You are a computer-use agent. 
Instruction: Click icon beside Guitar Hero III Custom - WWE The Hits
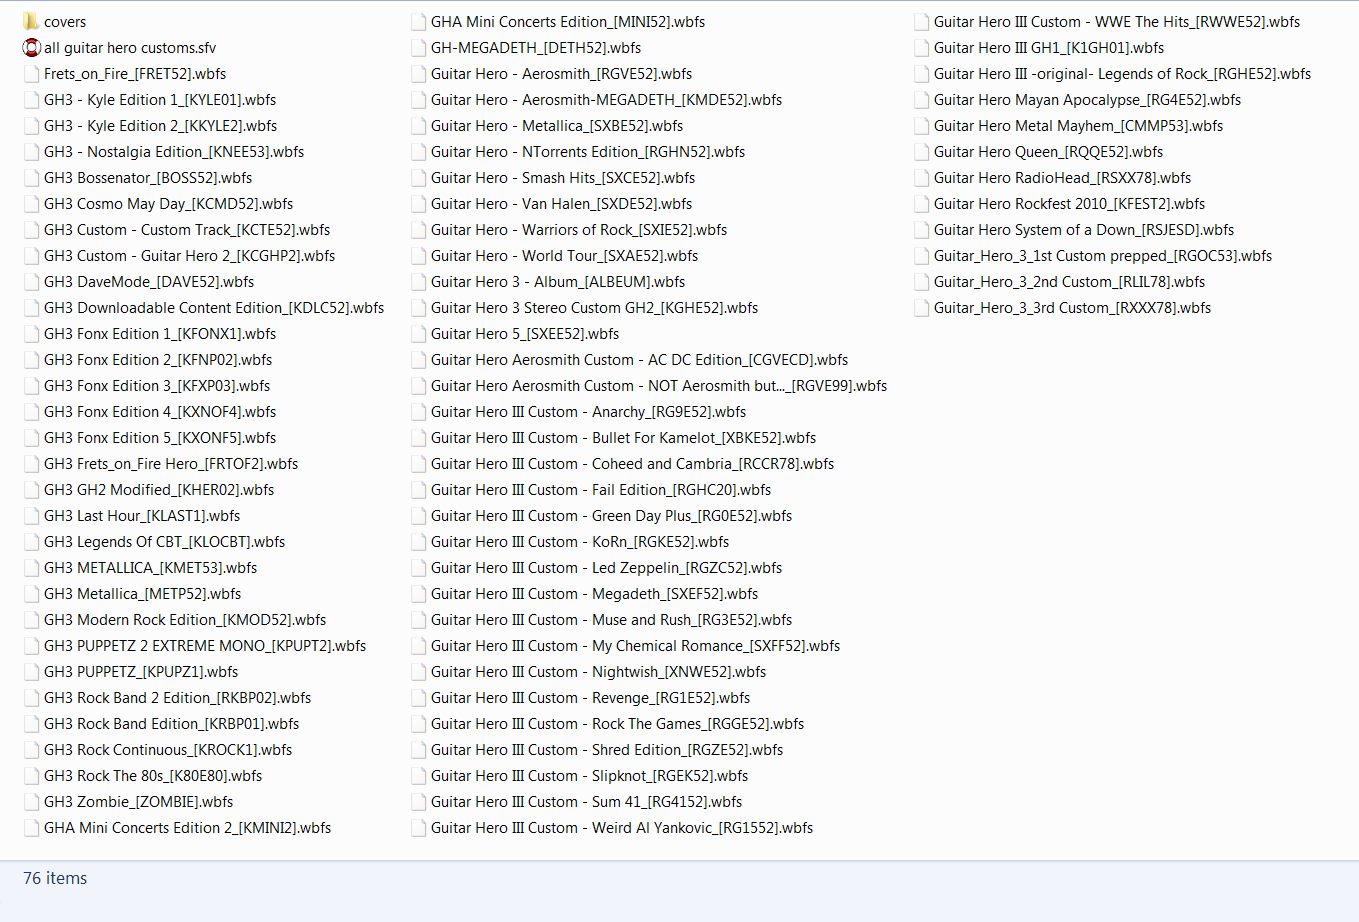point(922,21)
